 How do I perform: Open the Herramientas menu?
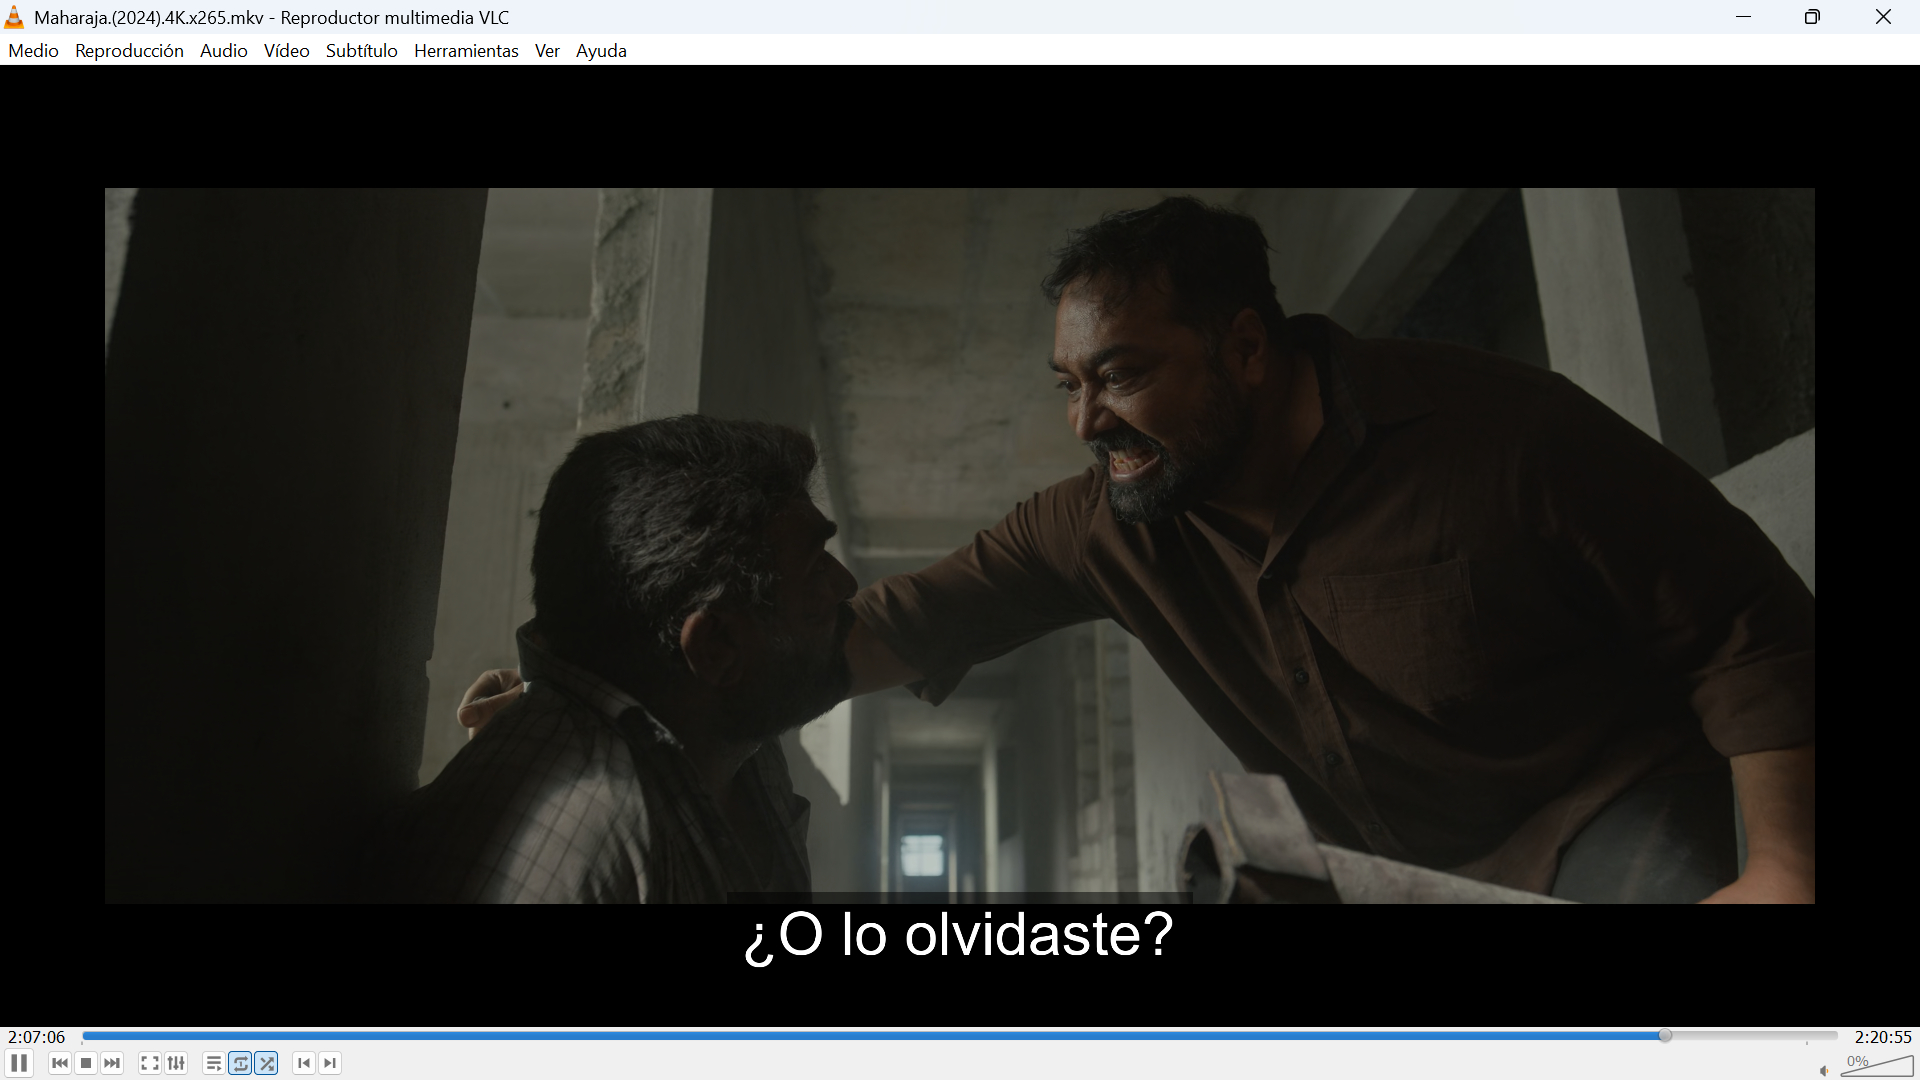pyautogui.click(x=466, y=51)
